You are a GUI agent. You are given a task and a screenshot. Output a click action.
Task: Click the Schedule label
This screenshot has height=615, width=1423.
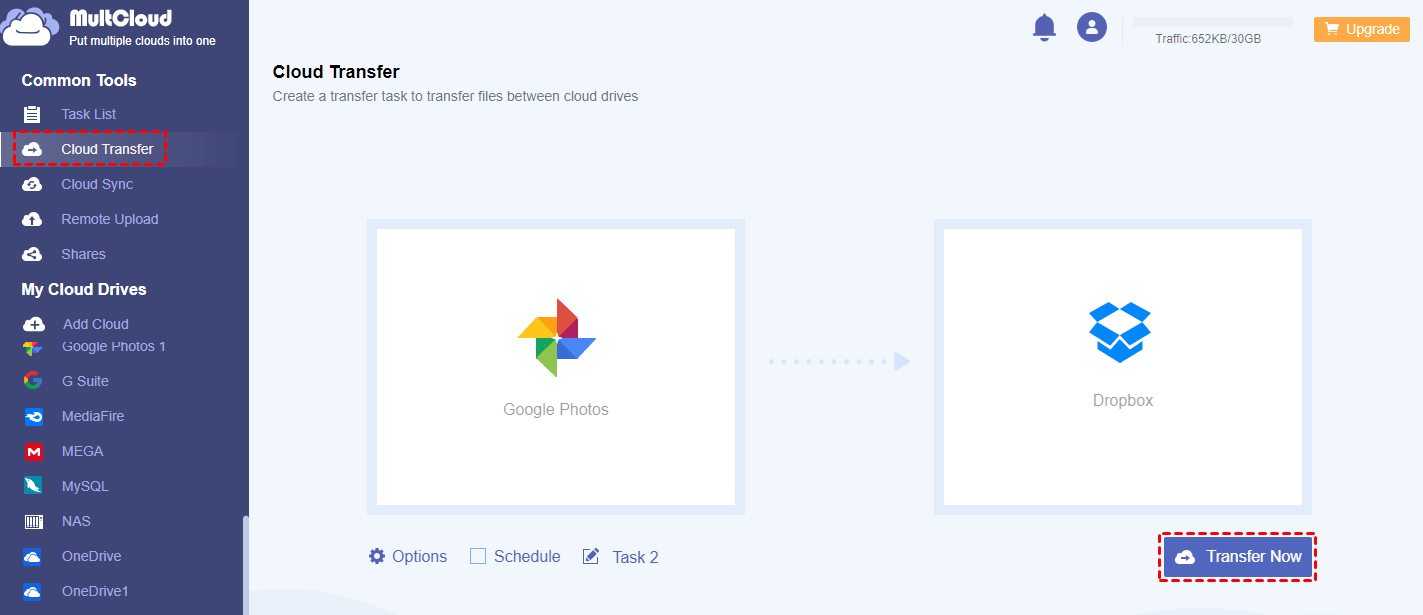click(x=527, y=556)
